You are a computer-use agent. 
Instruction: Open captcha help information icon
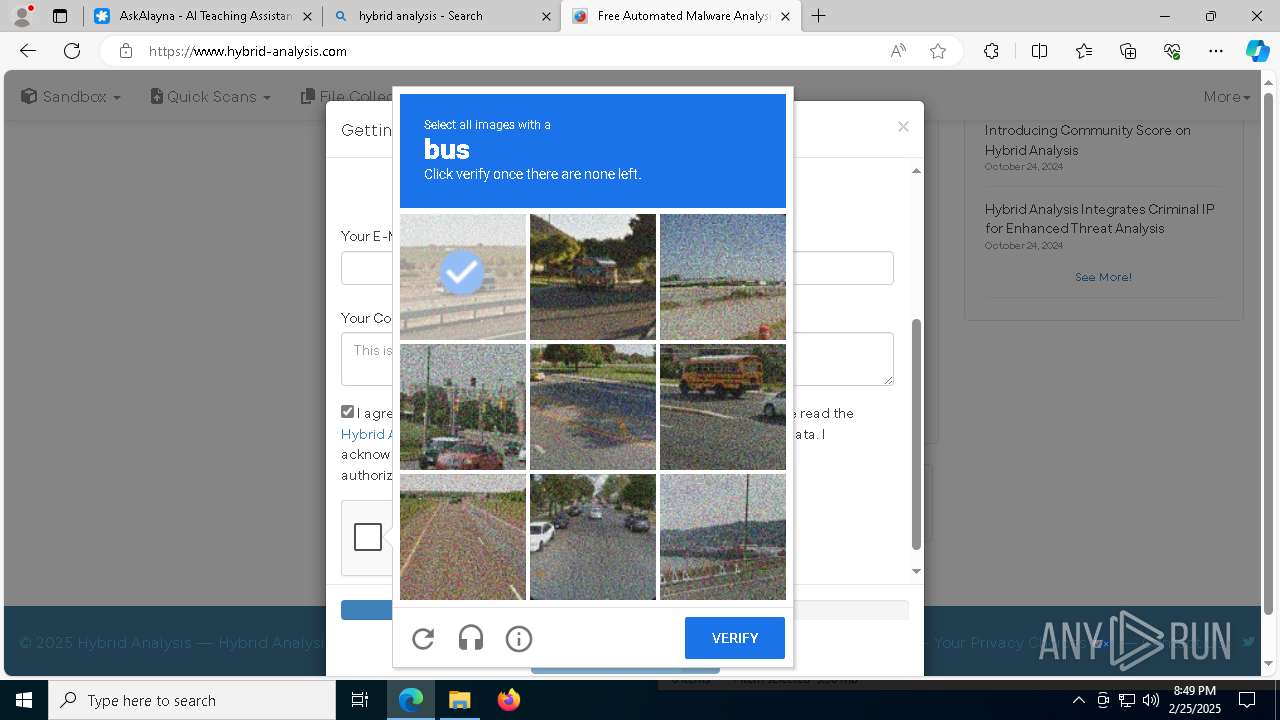click(x=519, y=638)
